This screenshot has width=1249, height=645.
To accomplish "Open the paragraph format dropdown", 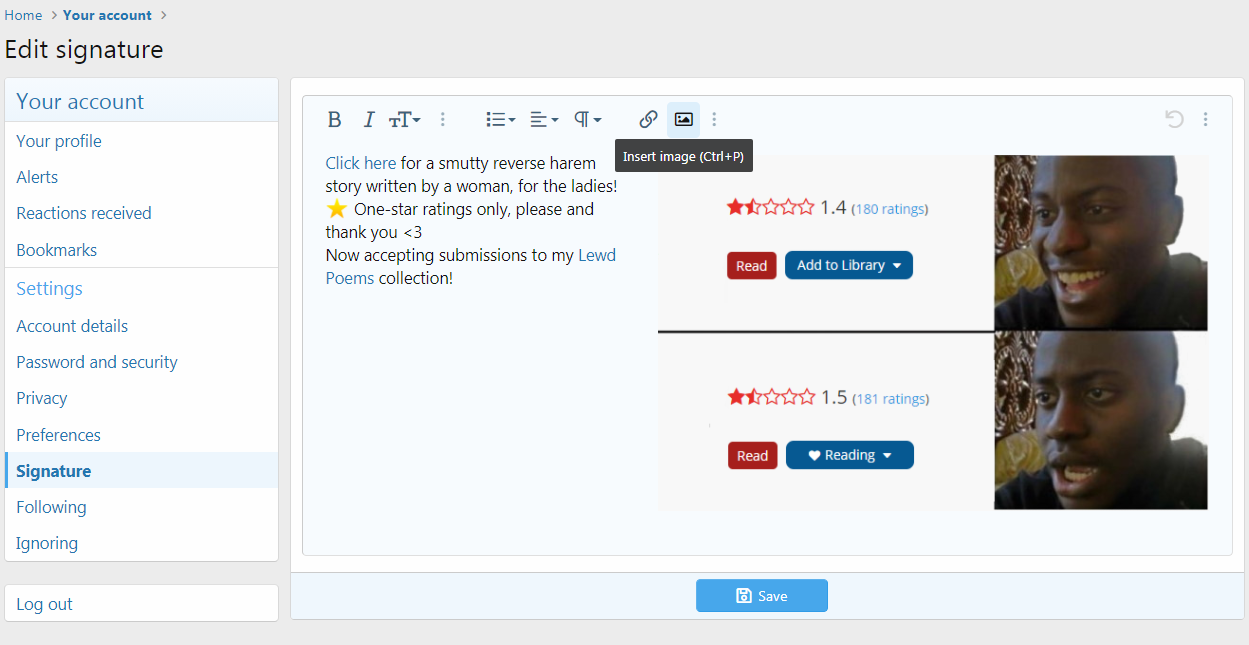I will (x=587, y=120).
